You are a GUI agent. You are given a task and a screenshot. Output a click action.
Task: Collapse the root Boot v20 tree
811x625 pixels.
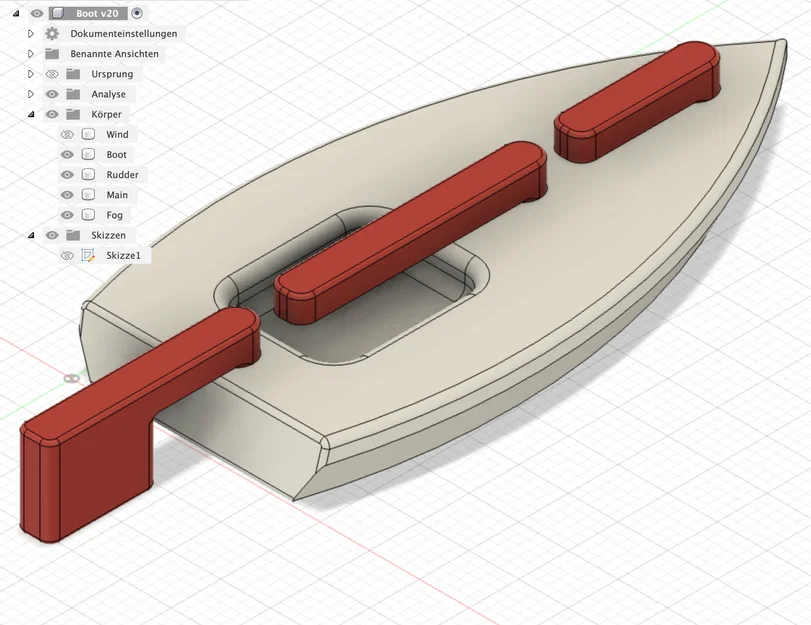coord(16,13)
